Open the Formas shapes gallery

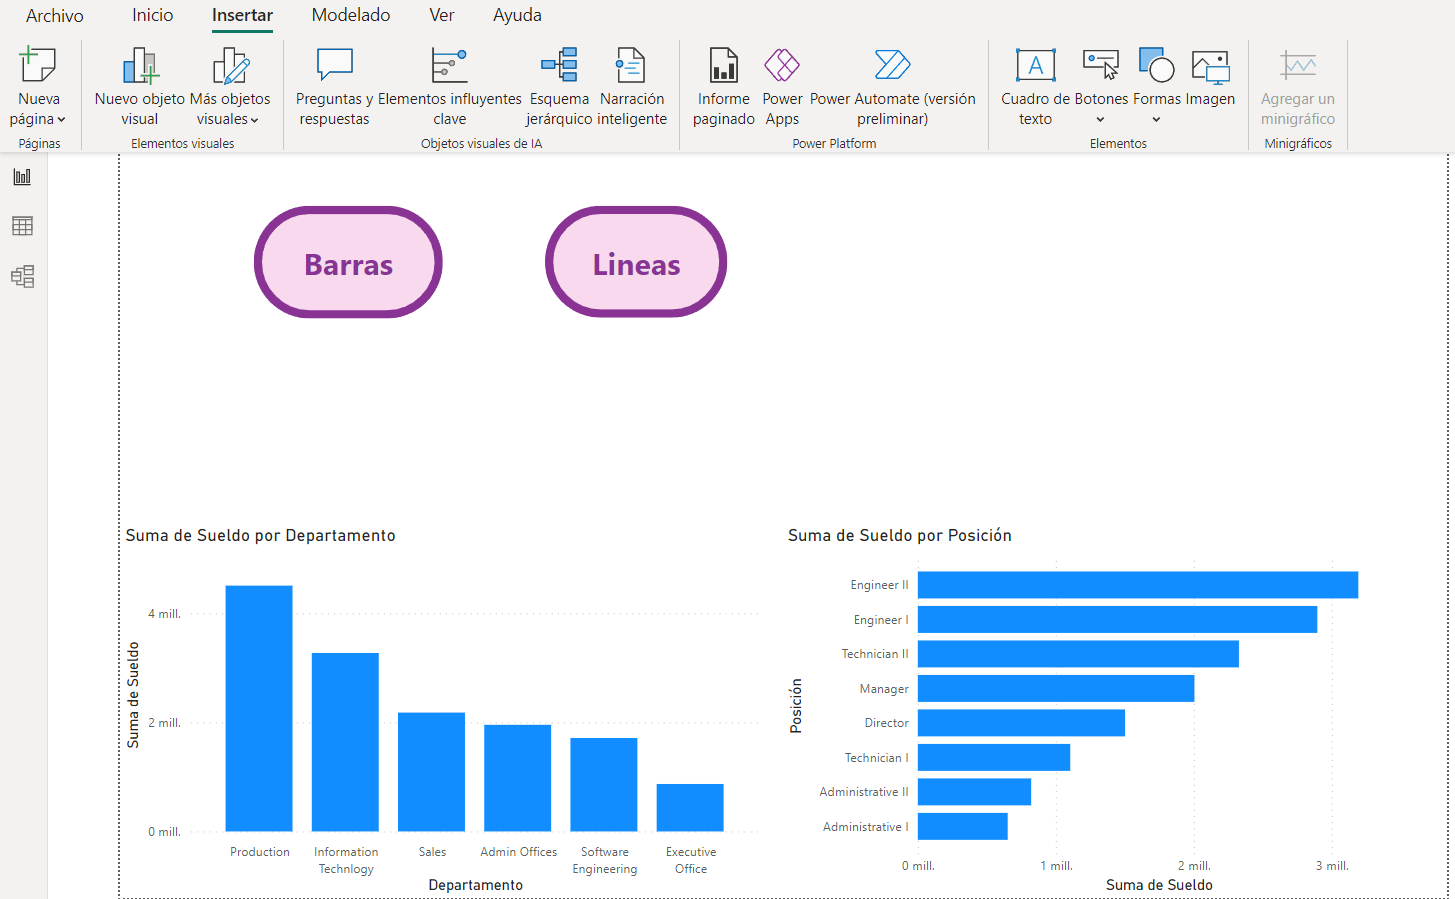[x=1157, y=88]
